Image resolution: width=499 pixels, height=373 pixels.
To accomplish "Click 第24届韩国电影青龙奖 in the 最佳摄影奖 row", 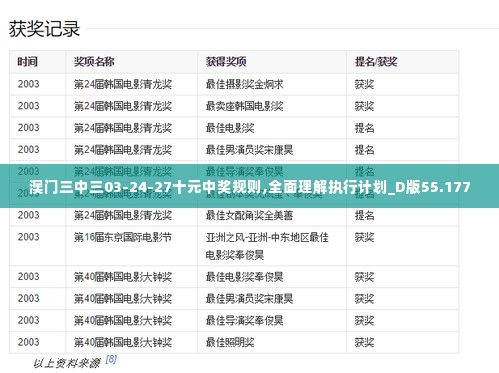I will click(123, 84).
